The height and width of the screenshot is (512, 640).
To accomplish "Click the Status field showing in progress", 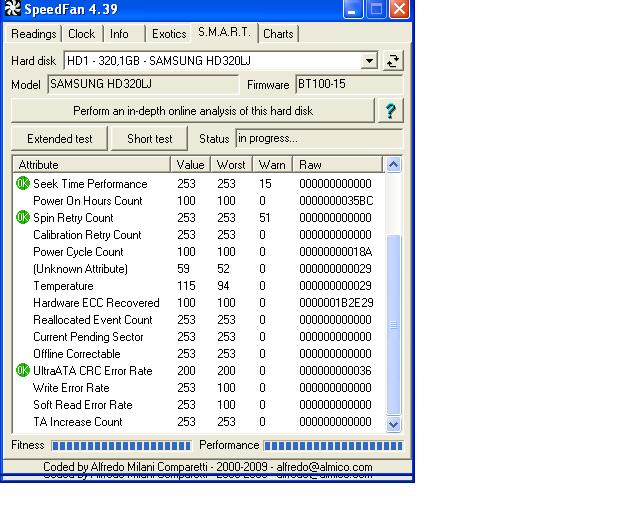I will coord(319,139).
